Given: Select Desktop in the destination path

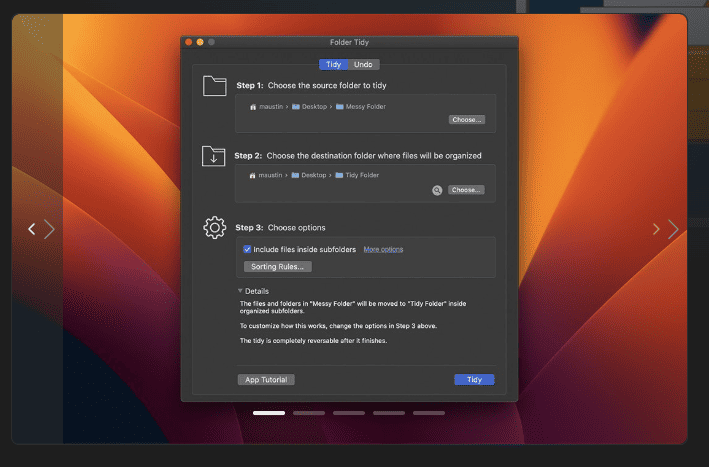Looking at the screenshot, I should coord(309,175).
